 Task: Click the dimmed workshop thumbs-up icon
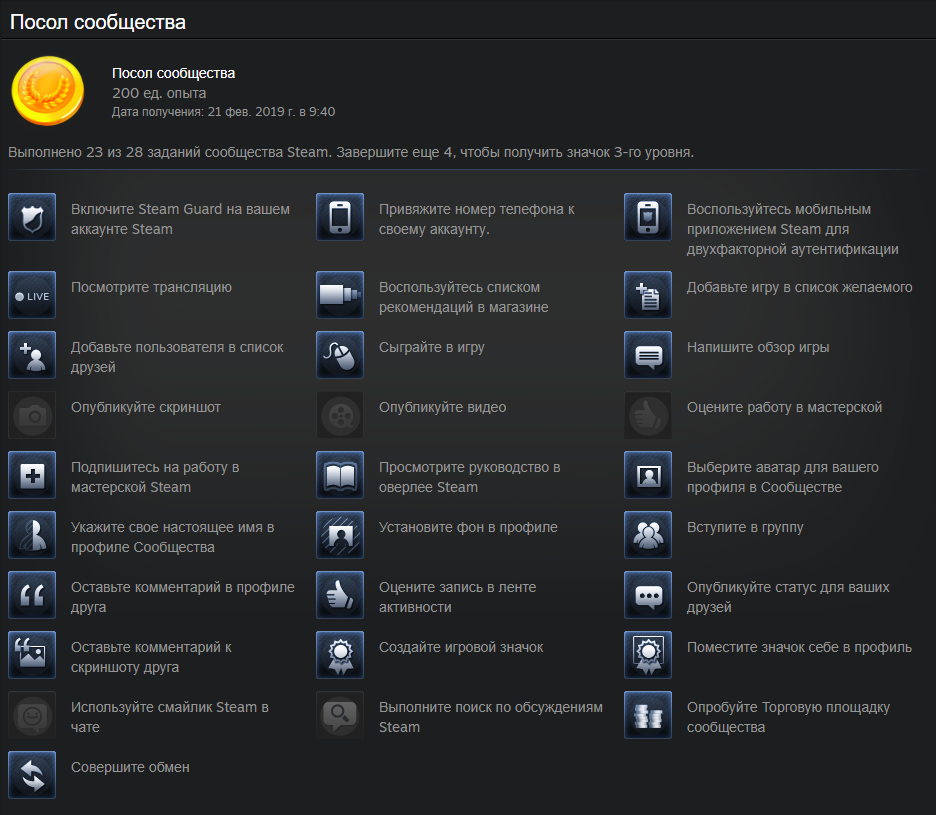coord(648,415)
